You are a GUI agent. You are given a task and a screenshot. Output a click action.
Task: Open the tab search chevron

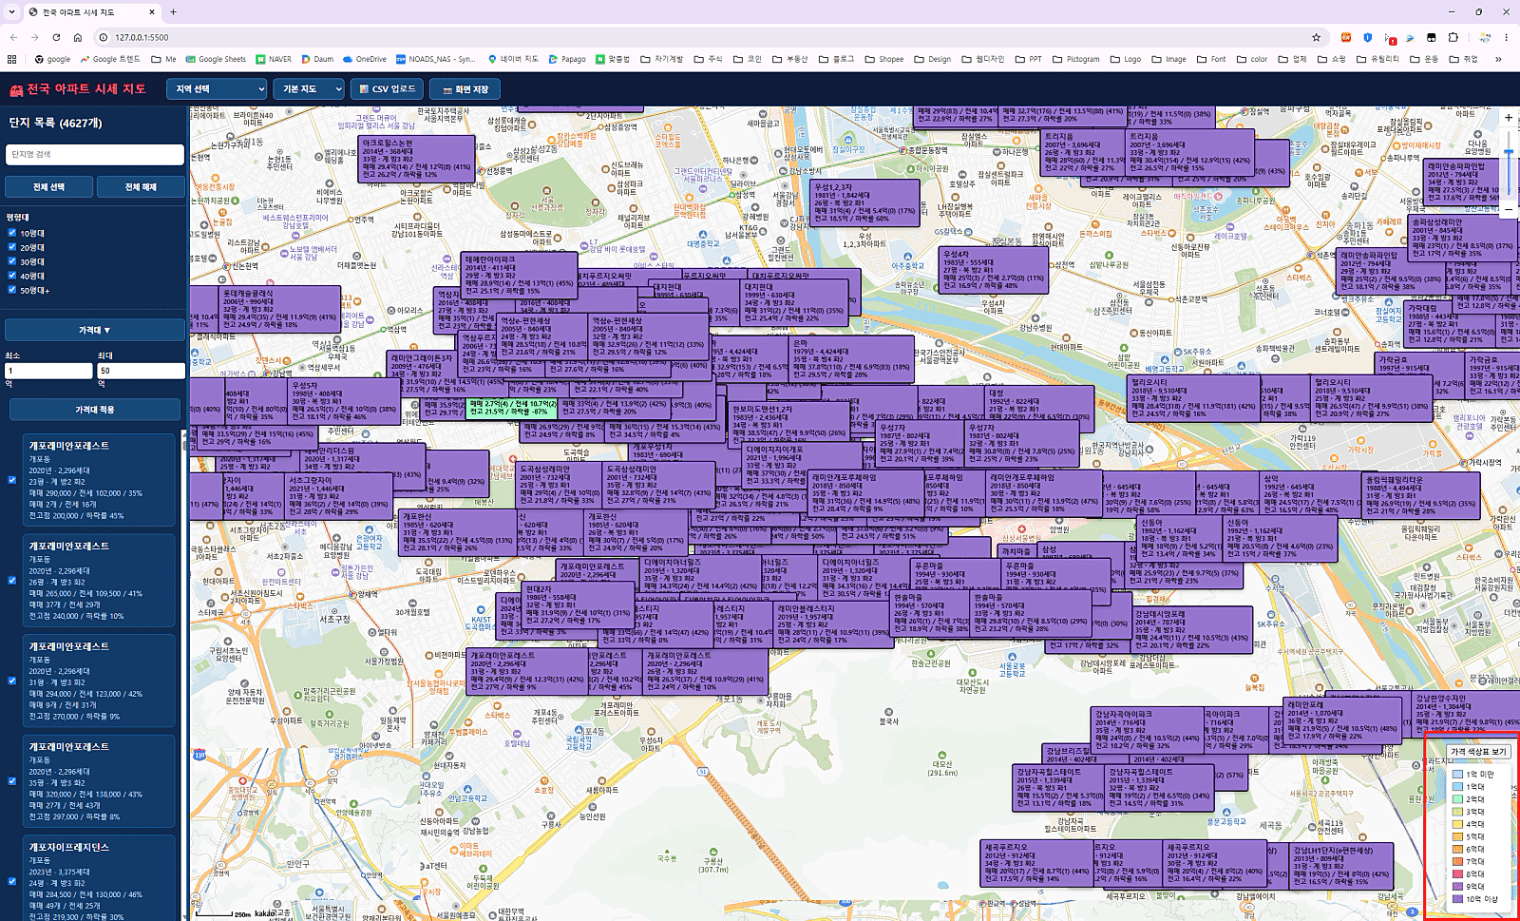click(12, 12)
